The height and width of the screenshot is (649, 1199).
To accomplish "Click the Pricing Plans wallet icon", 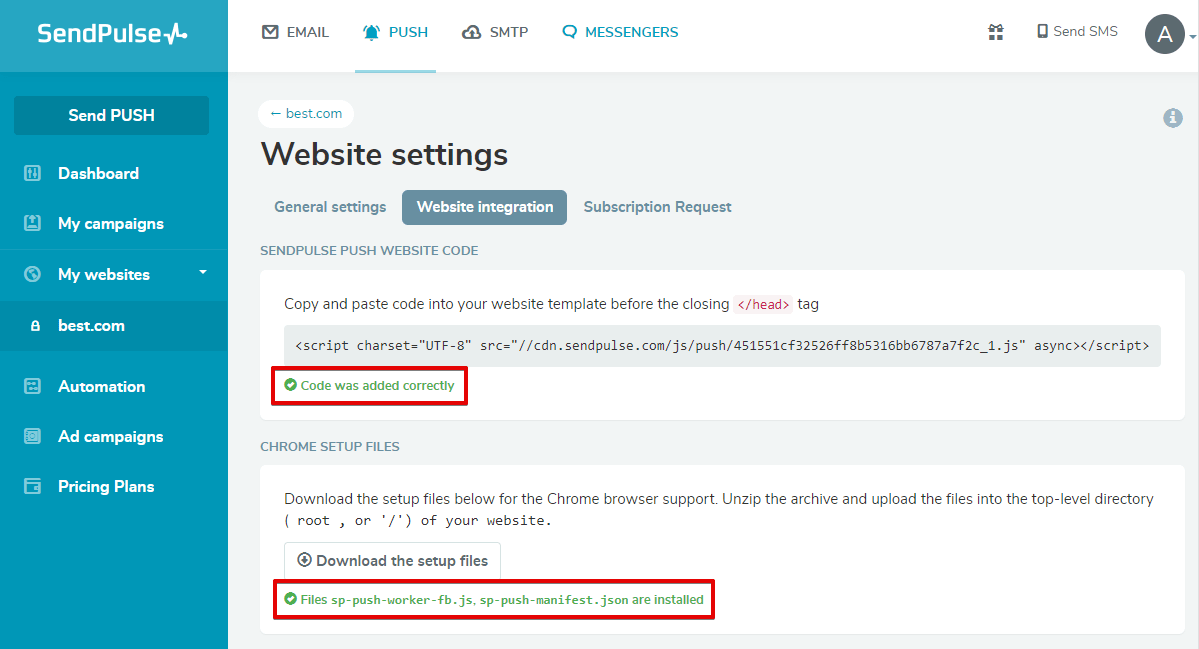I will (x=33, y=486).
